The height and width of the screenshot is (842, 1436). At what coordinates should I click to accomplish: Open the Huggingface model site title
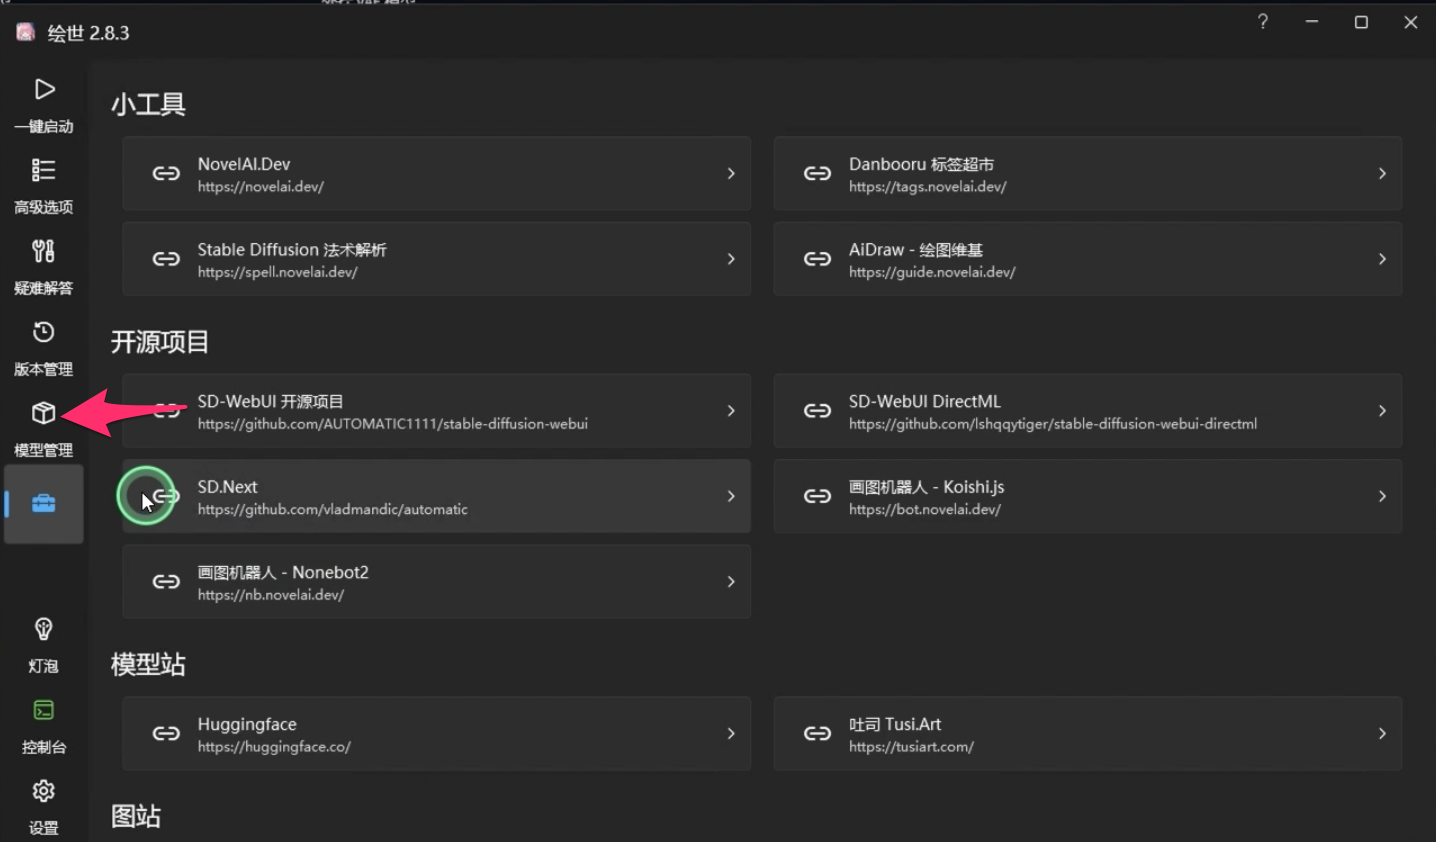247,725
